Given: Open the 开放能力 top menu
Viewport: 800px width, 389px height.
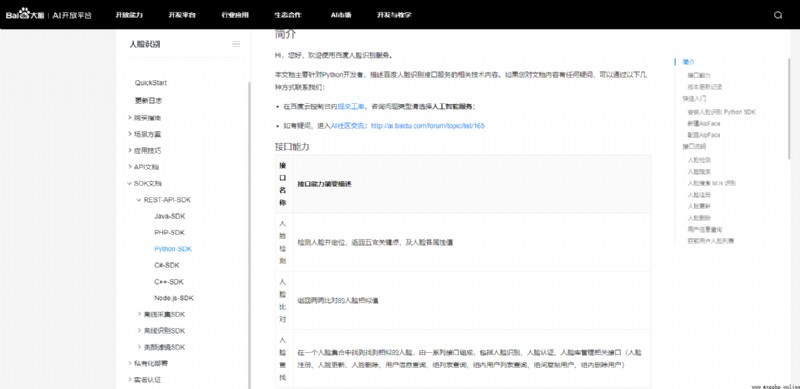Looking at the screenshot, I should tap(129, 15).
